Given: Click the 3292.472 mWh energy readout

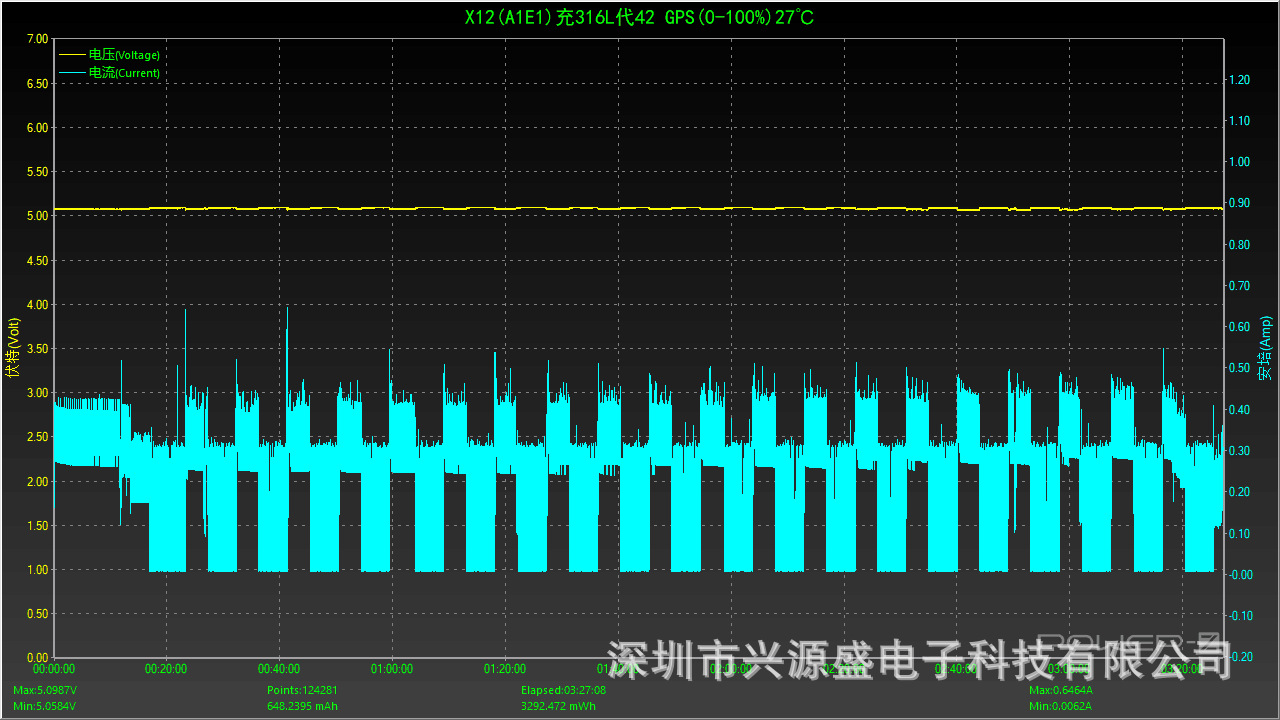Looking at the screenshot, I should [x=560, y=706].
